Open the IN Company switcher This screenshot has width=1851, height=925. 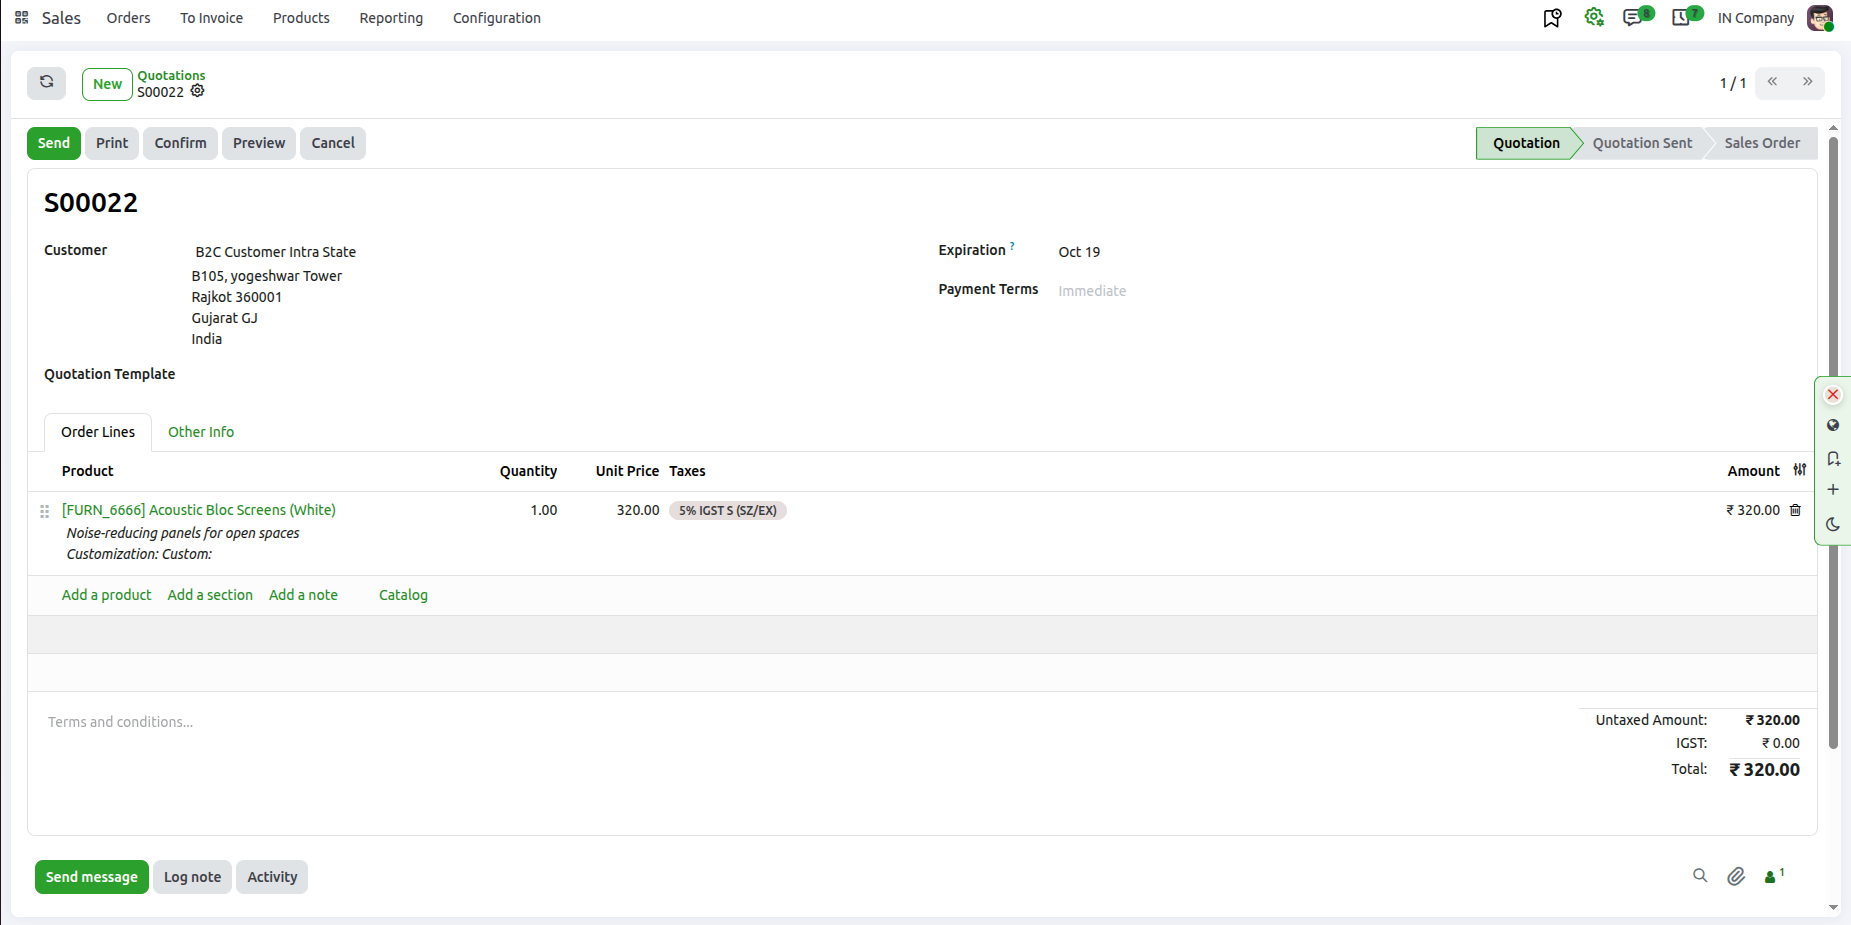1756,18
